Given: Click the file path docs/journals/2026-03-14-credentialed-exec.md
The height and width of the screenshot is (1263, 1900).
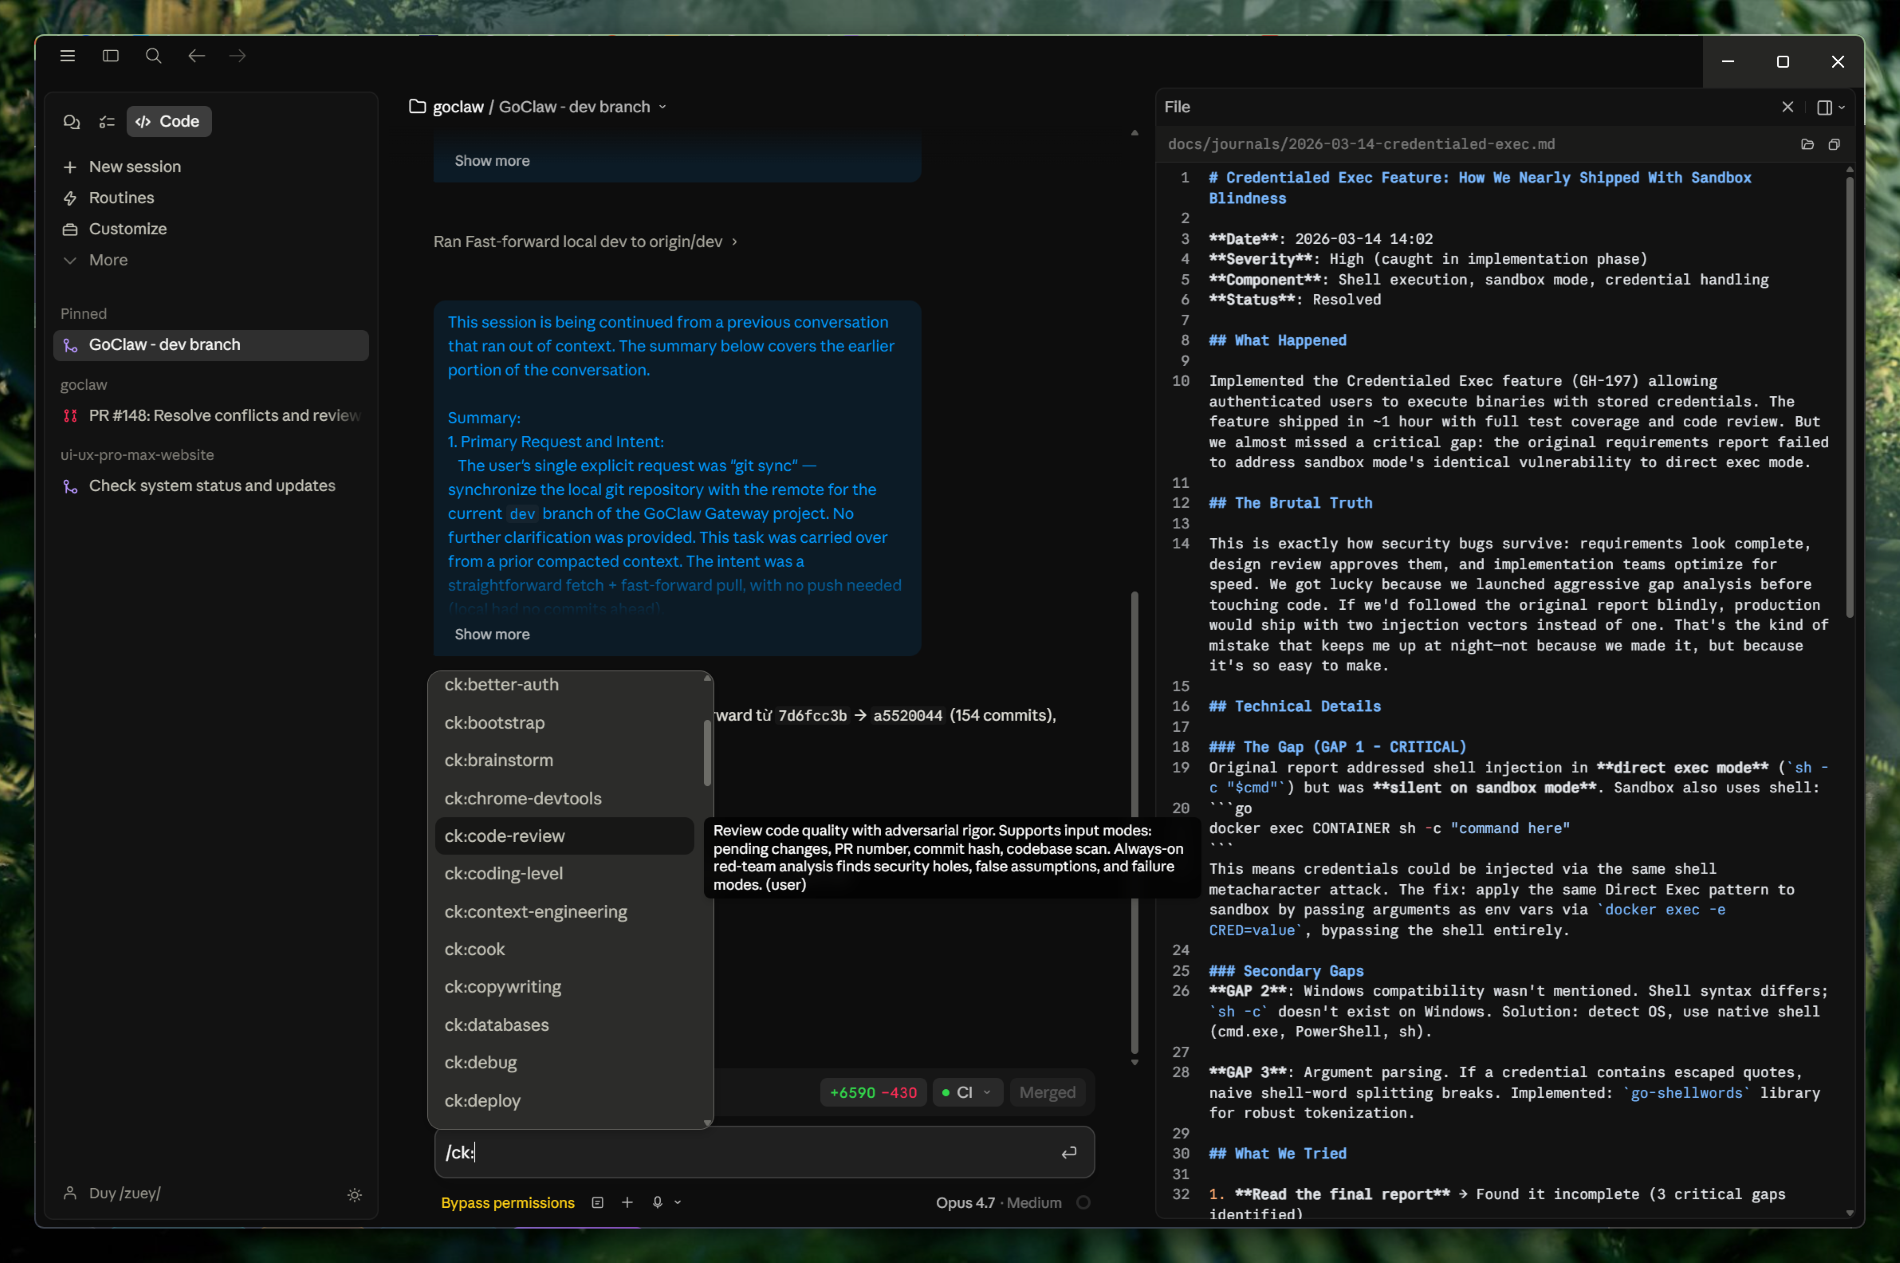Looking at the screenshot, I should [x=1361, y=144].
